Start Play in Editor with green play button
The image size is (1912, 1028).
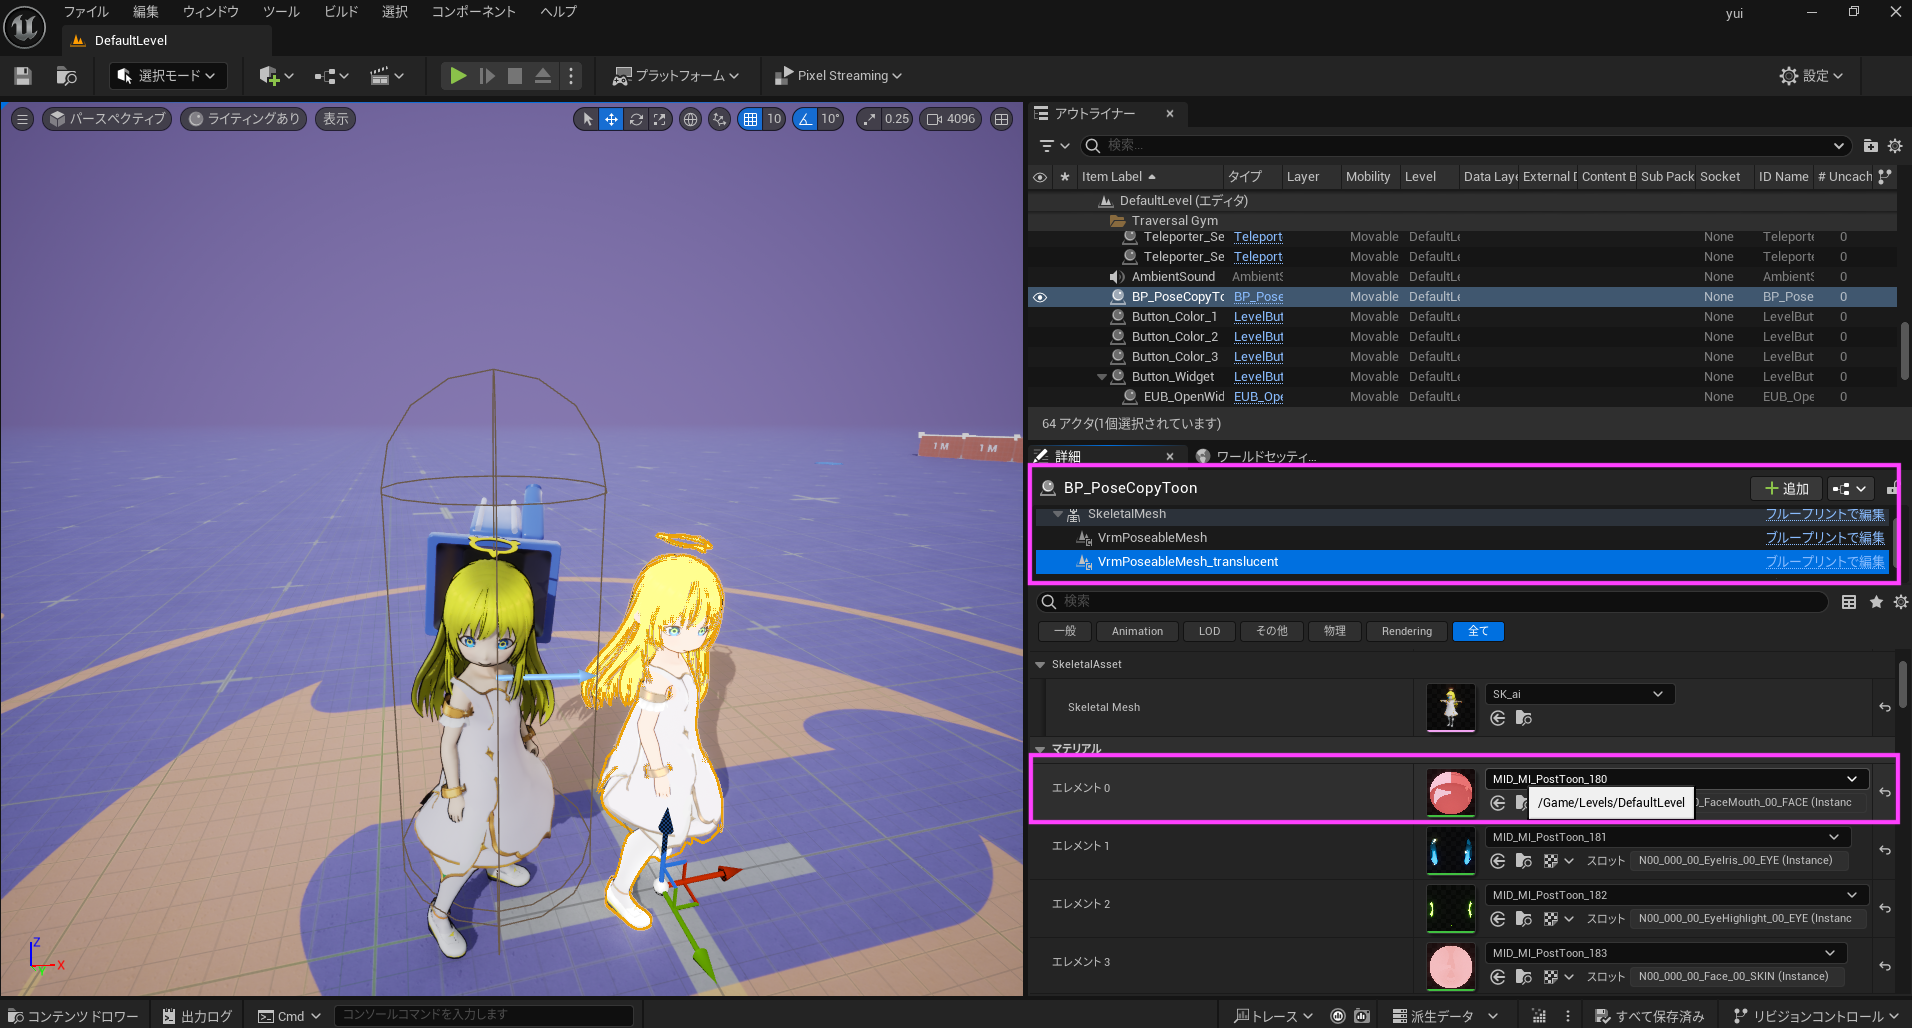tap(458, 76)
